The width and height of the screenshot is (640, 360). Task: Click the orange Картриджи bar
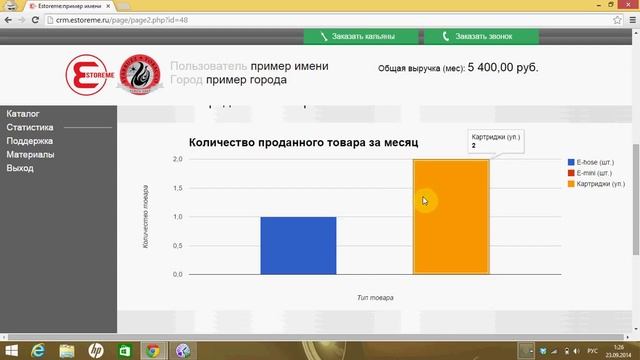click(451, 217)
